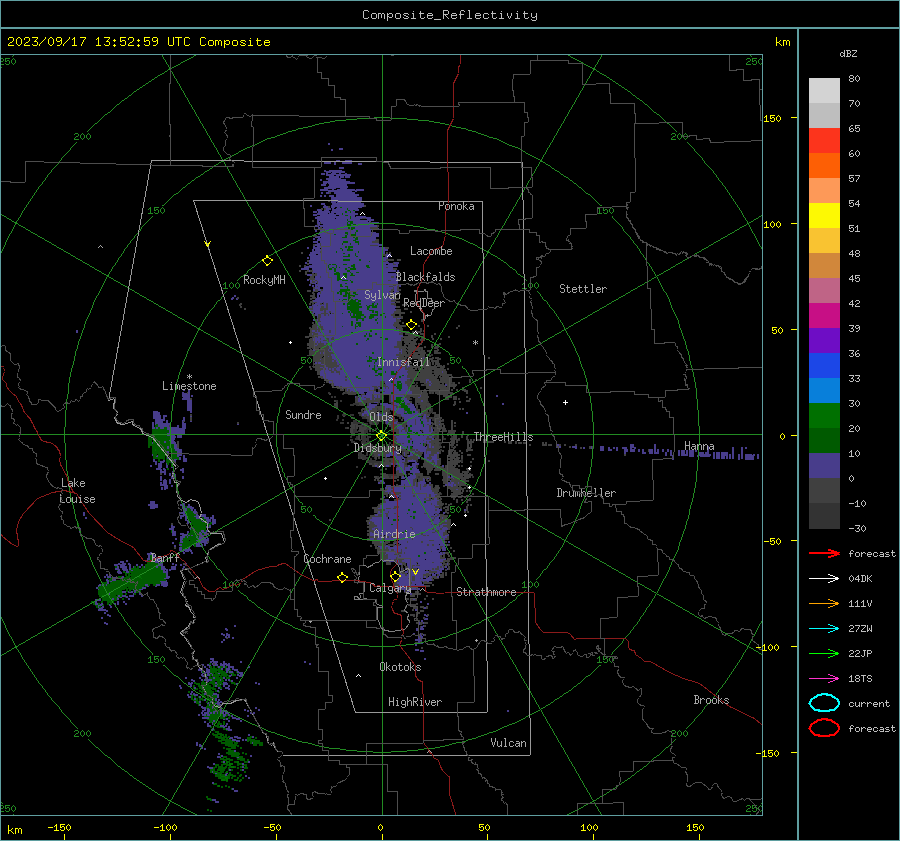Click the Composite_Reflectivity title
Screen dimensions: 900x841
pos(450,15)
